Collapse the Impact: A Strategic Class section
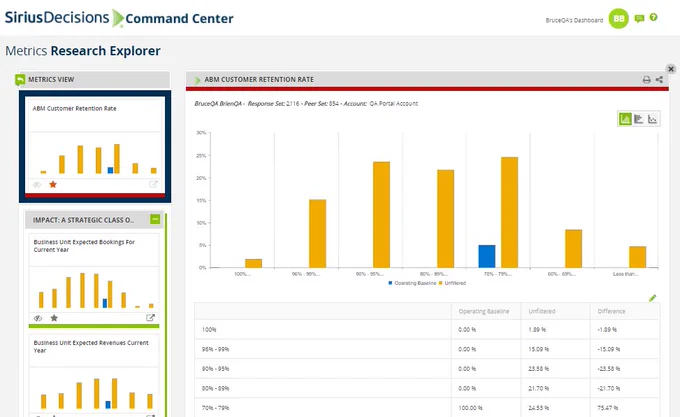The image size is (680, 417). click(x=155, y=219)
